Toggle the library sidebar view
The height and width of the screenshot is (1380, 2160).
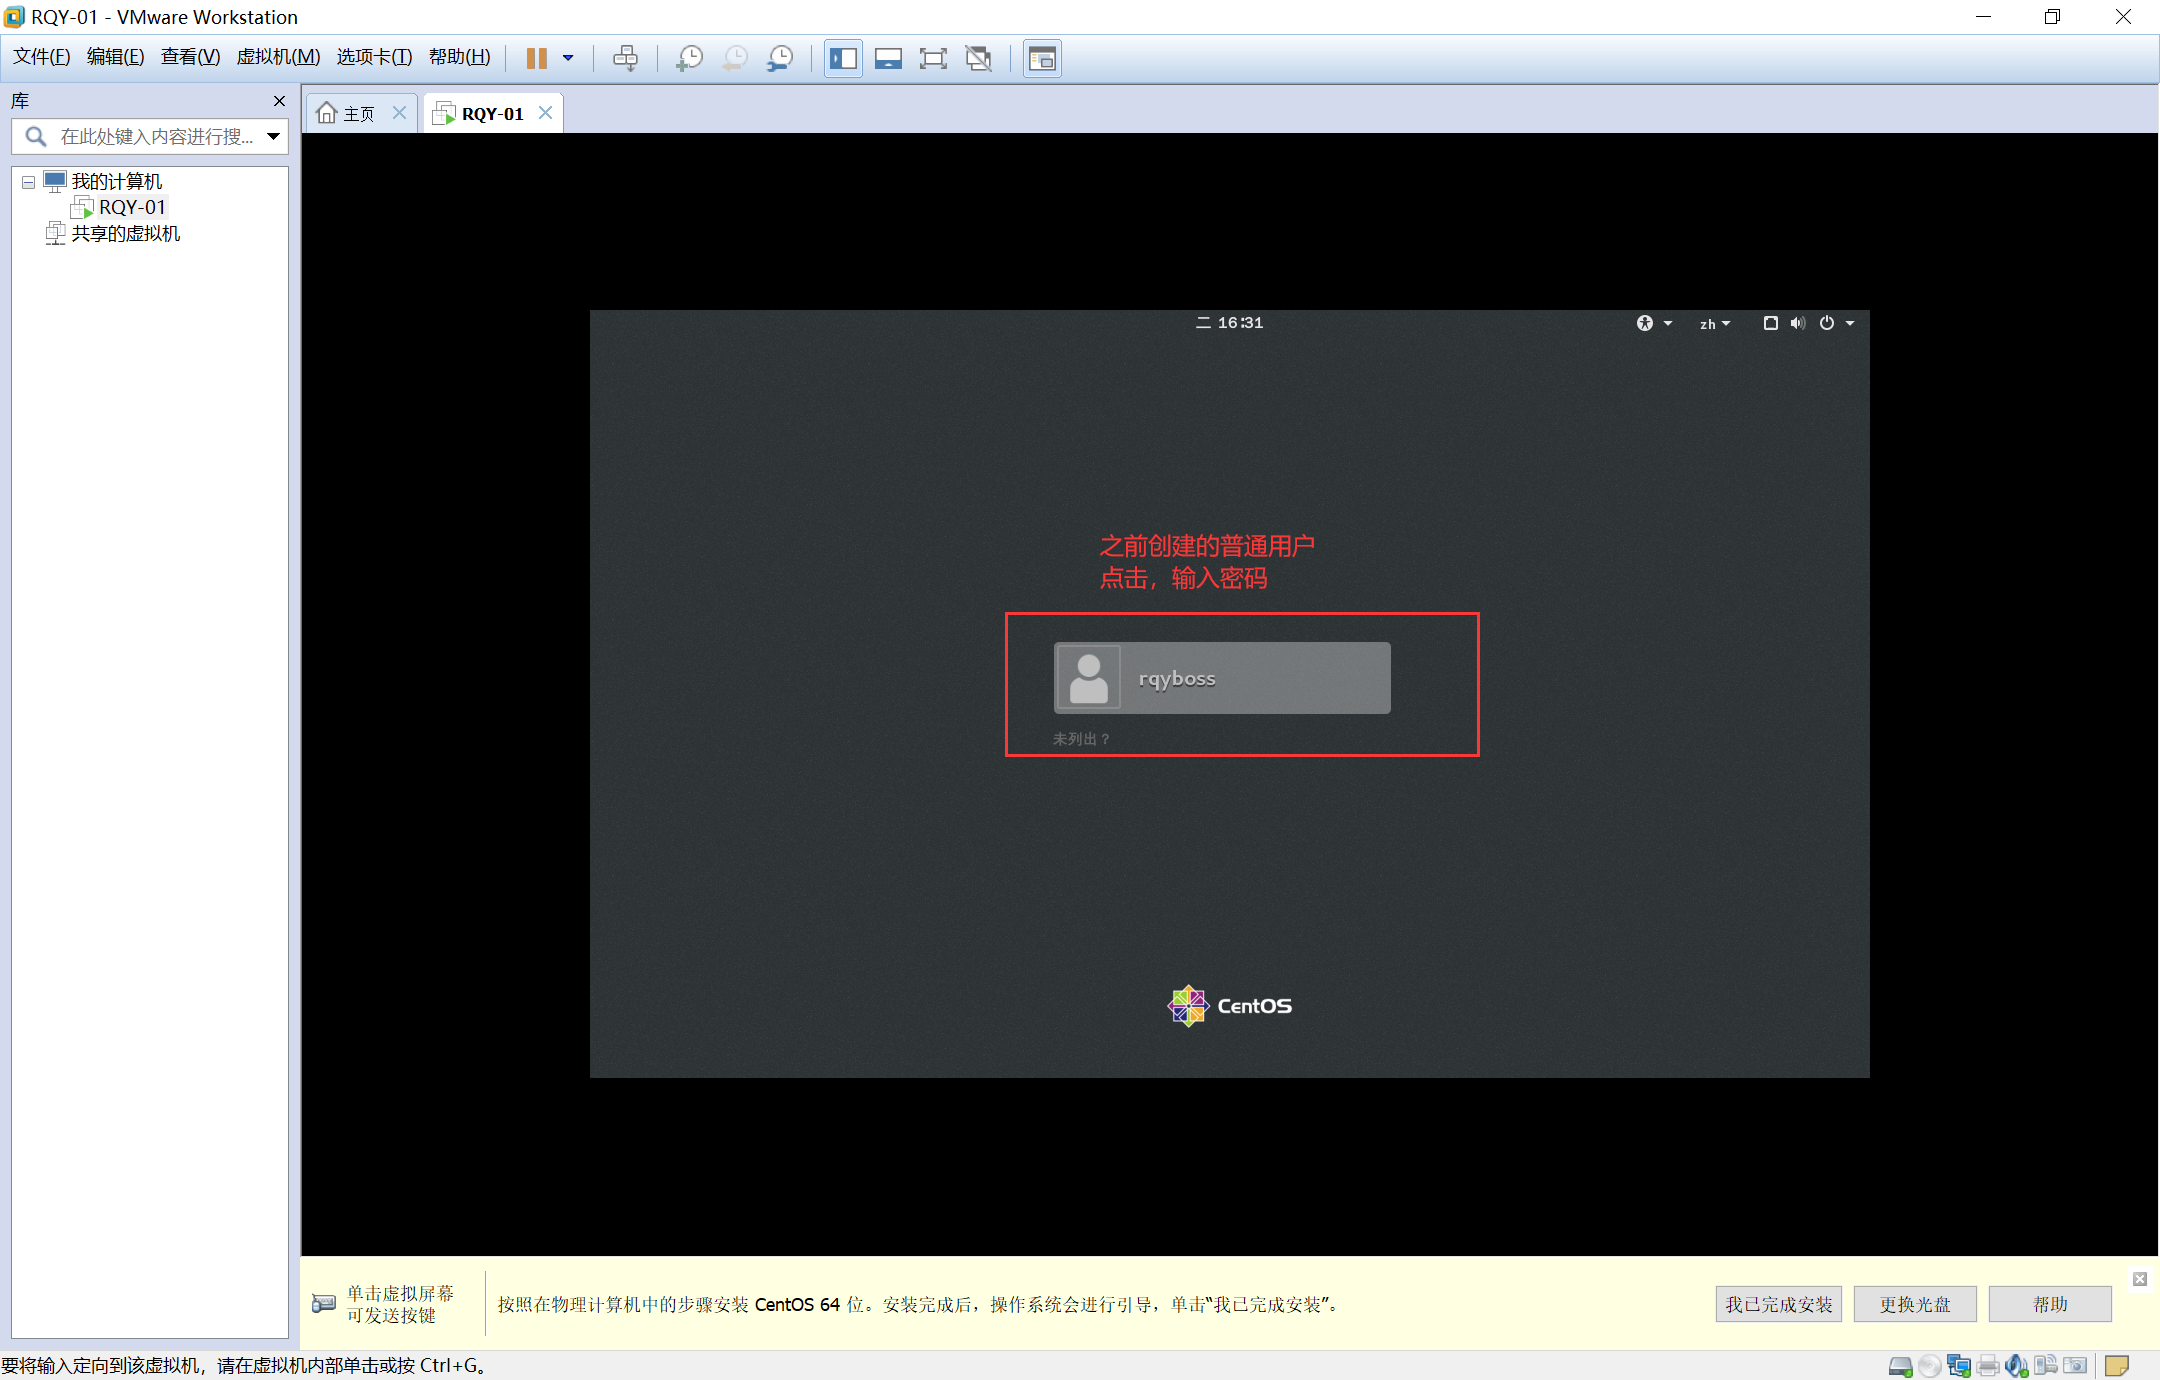pyautogui.click(x=843, y=58)
